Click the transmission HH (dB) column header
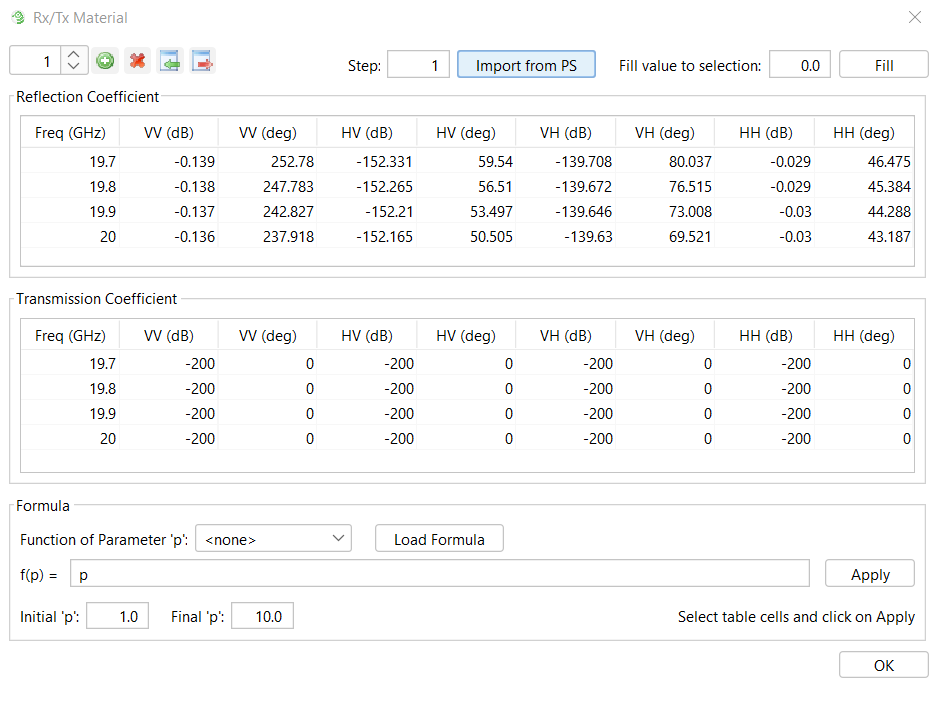 point(765,336)
